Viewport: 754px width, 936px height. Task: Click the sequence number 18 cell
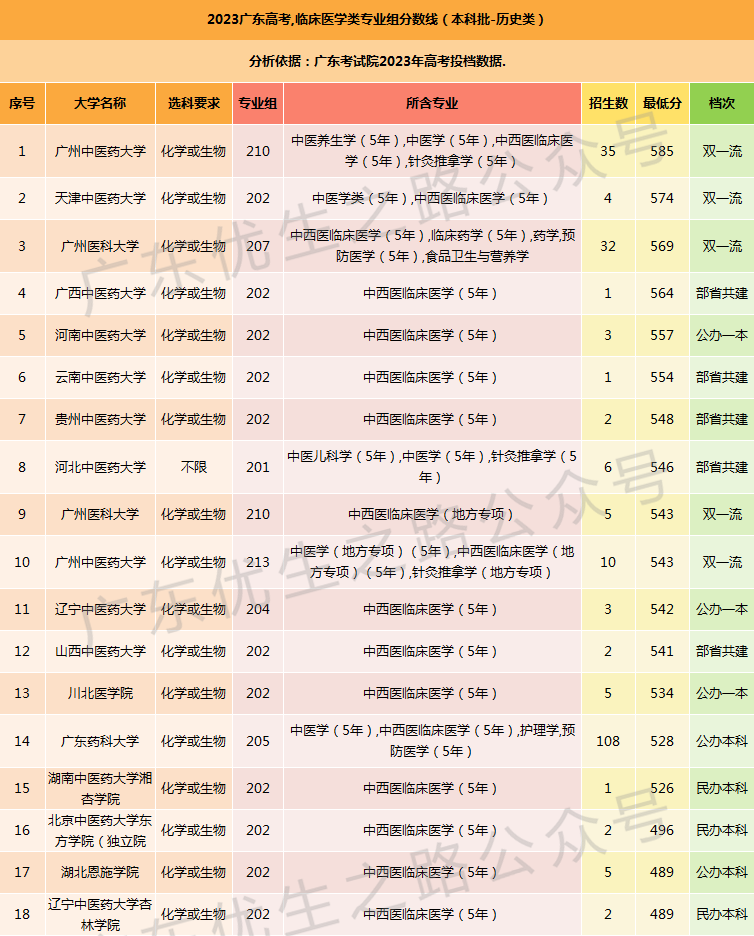point(22,914)
